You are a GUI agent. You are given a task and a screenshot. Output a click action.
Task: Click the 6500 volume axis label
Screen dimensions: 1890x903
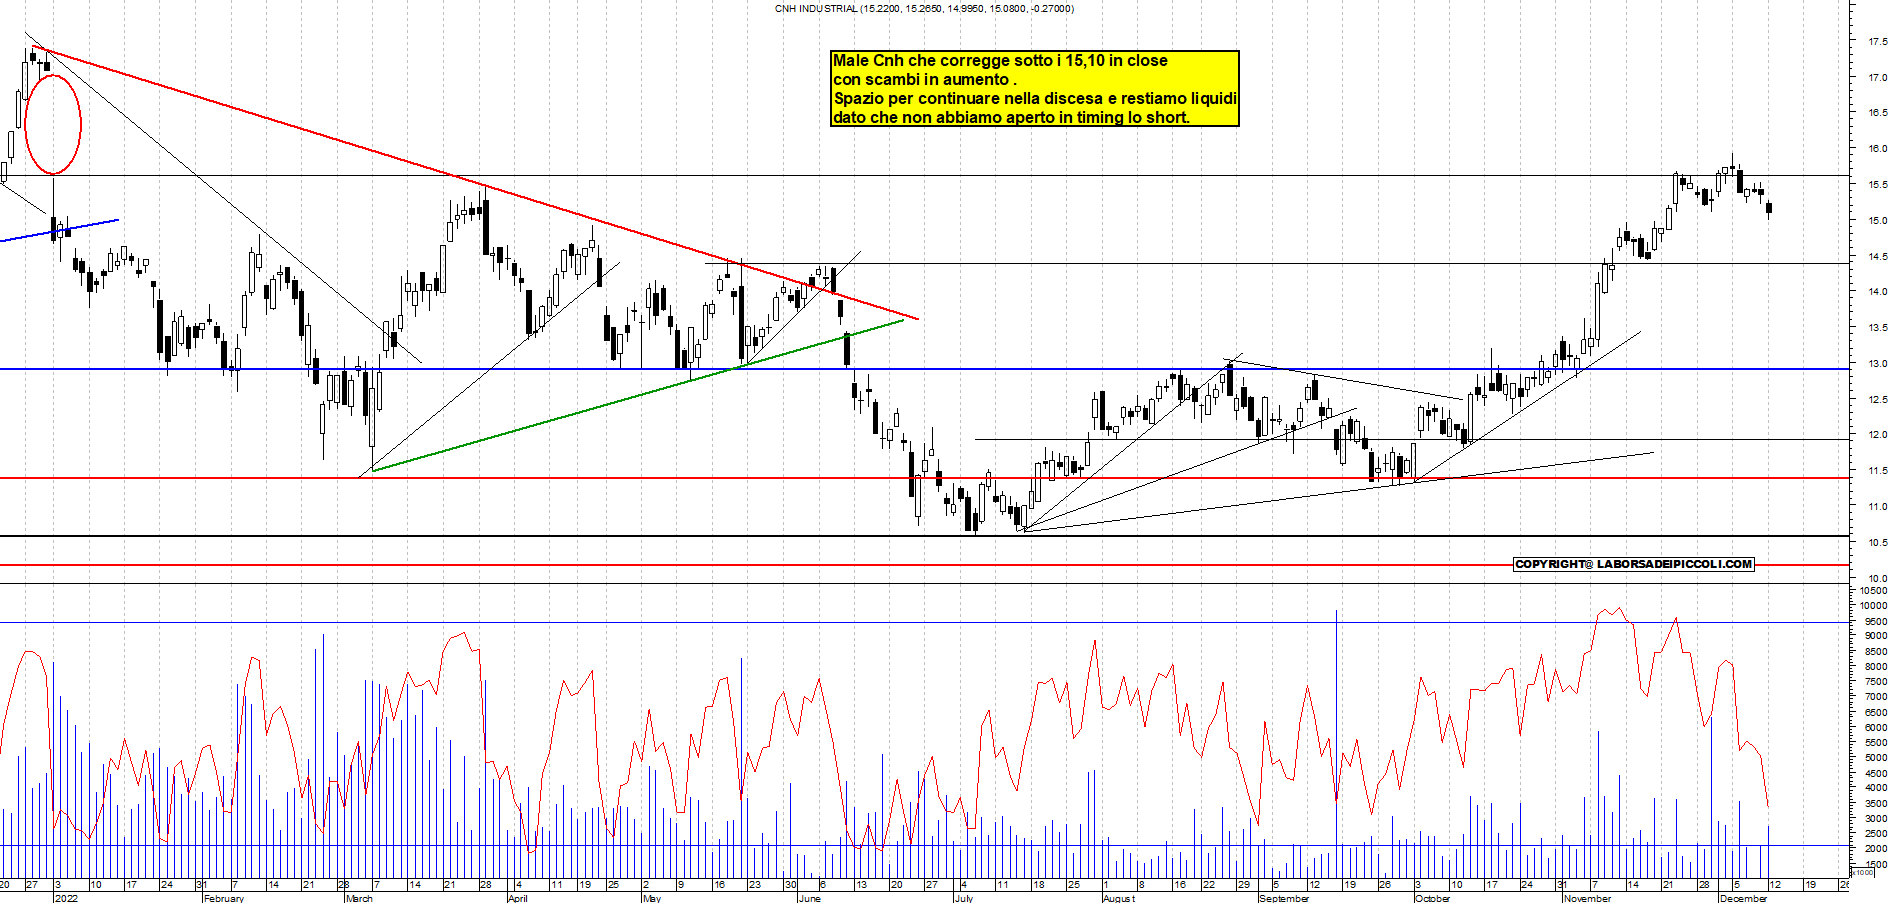1875,713
